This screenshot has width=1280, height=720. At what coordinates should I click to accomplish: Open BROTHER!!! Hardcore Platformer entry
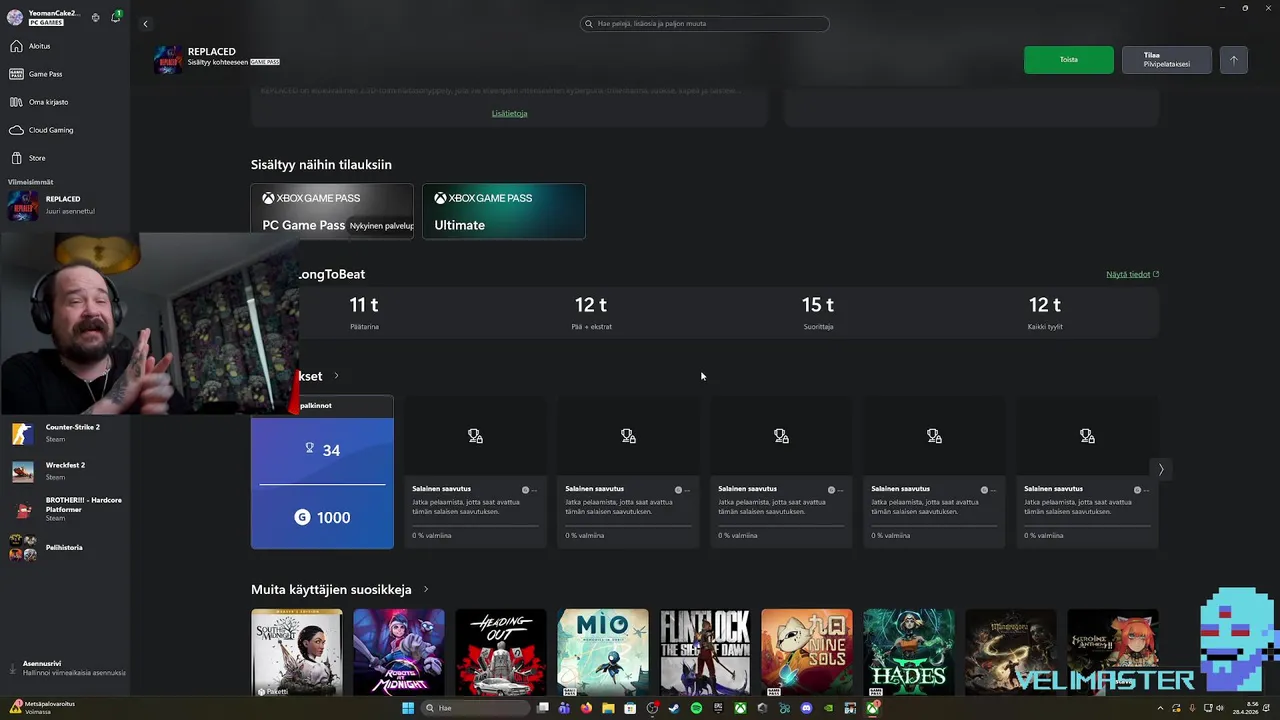[x=65, y=509]
